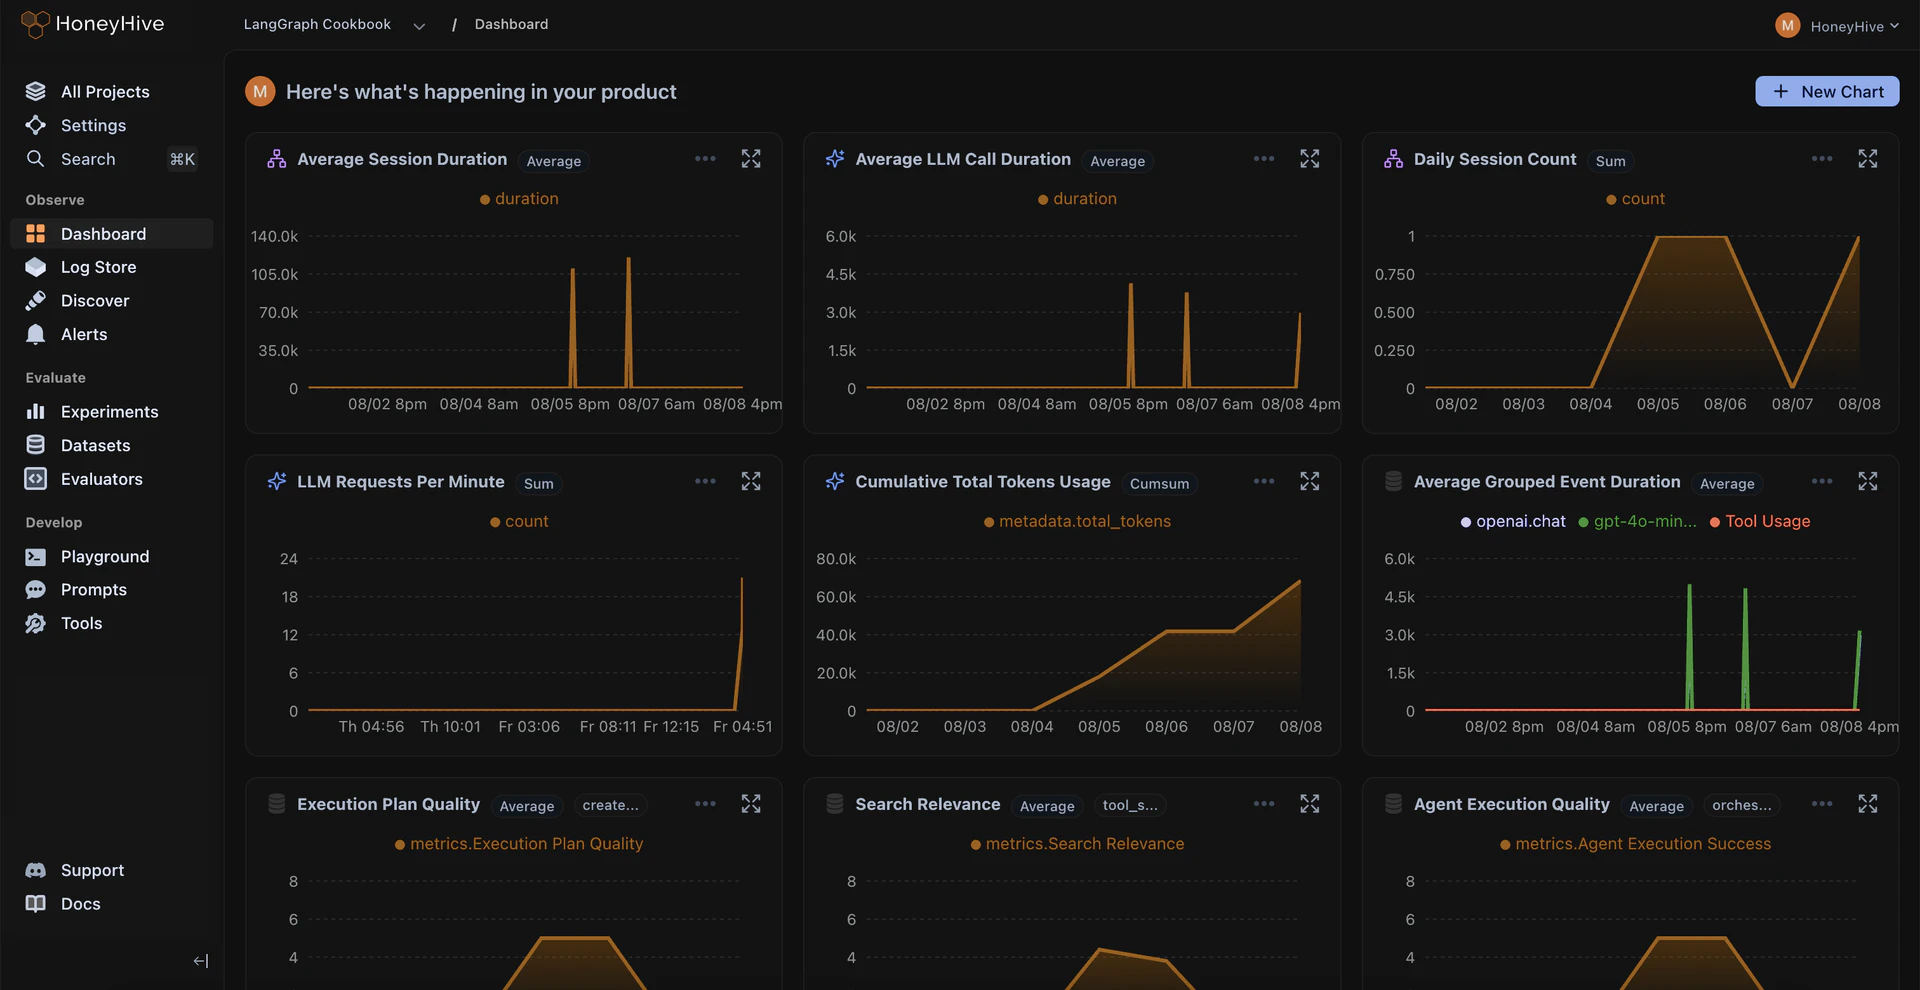
Task: Toggle the count legend on Daily Session Count
Action: coord(1634,198)
